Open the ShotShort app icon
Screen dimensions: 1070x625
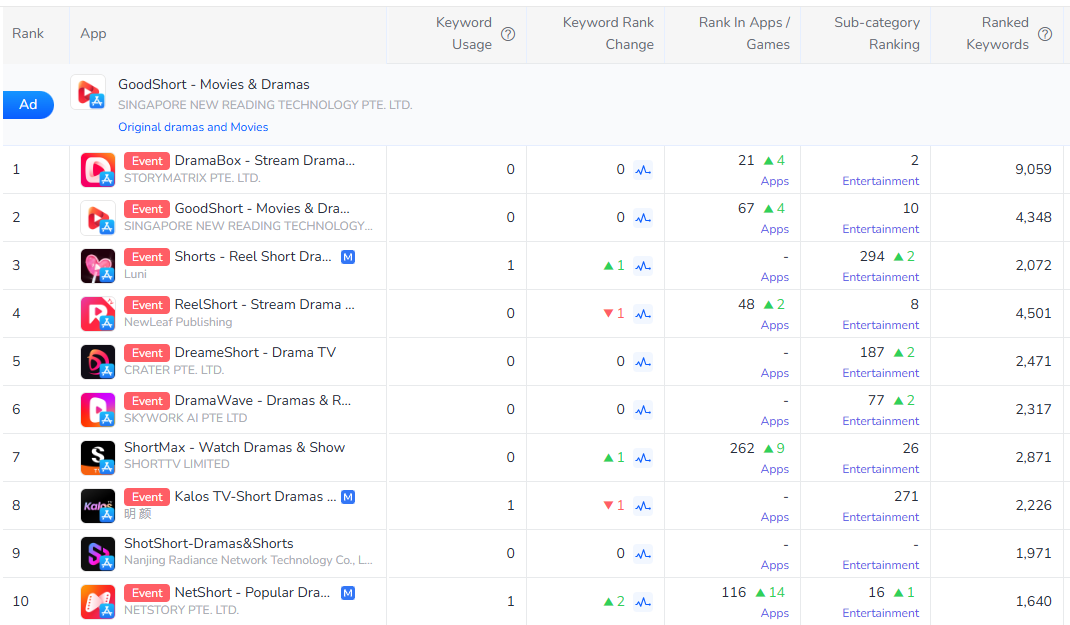98,553
